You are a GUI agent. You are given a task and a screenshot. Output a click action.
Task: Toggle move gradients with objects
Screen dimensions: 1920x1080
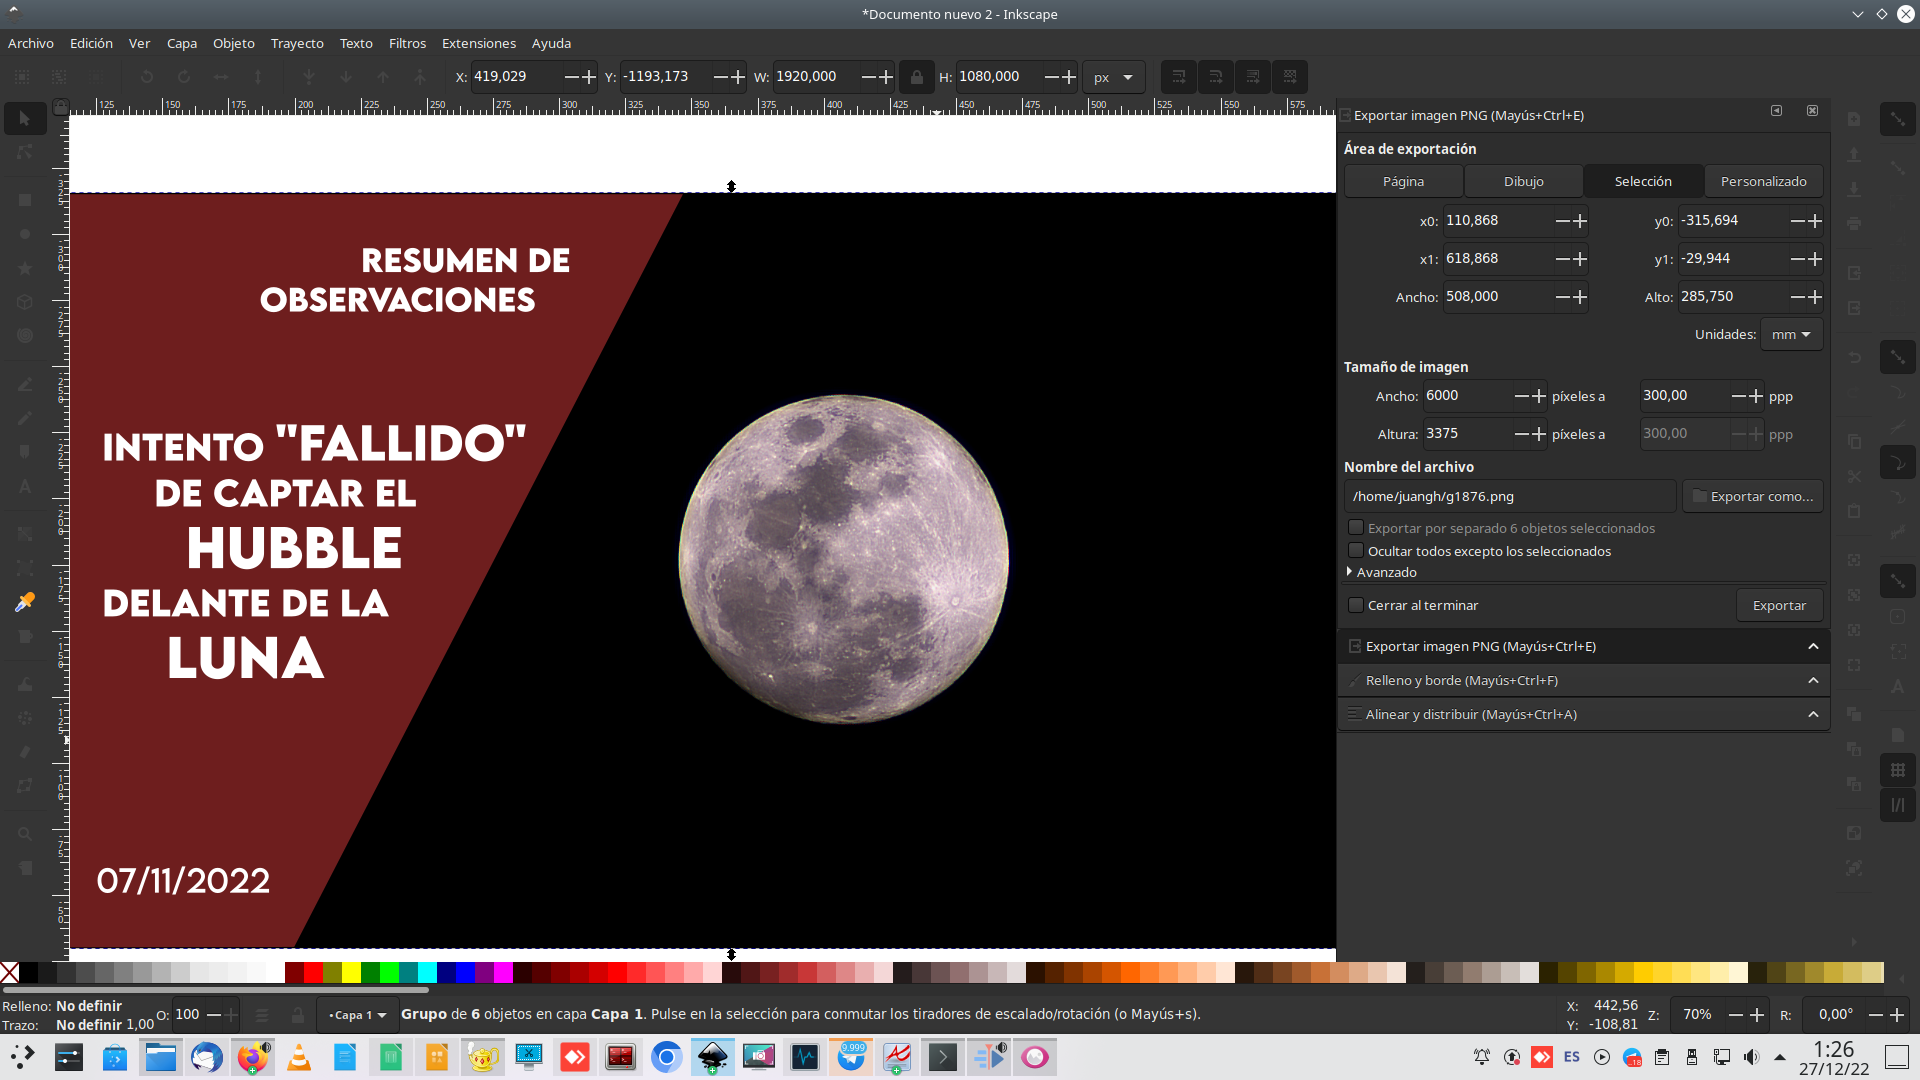pyautogui.click(x=1252, y=77)
